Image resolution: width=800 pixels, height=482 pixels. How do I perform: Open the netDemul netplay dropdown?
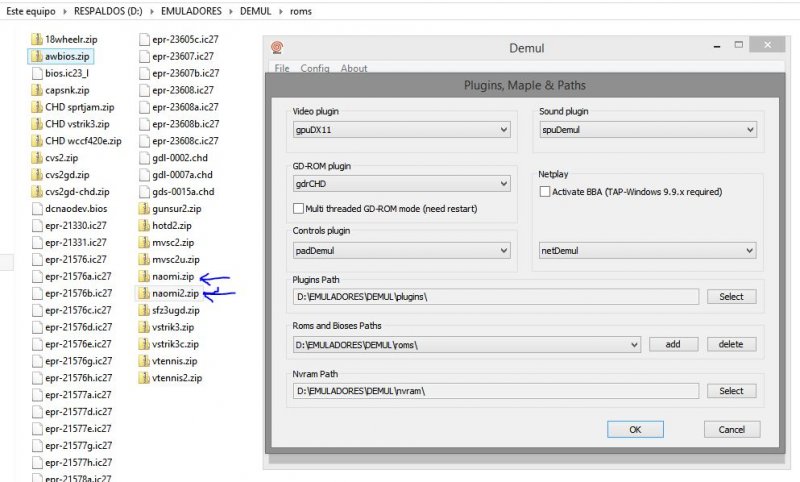click(x=648, y=250)
